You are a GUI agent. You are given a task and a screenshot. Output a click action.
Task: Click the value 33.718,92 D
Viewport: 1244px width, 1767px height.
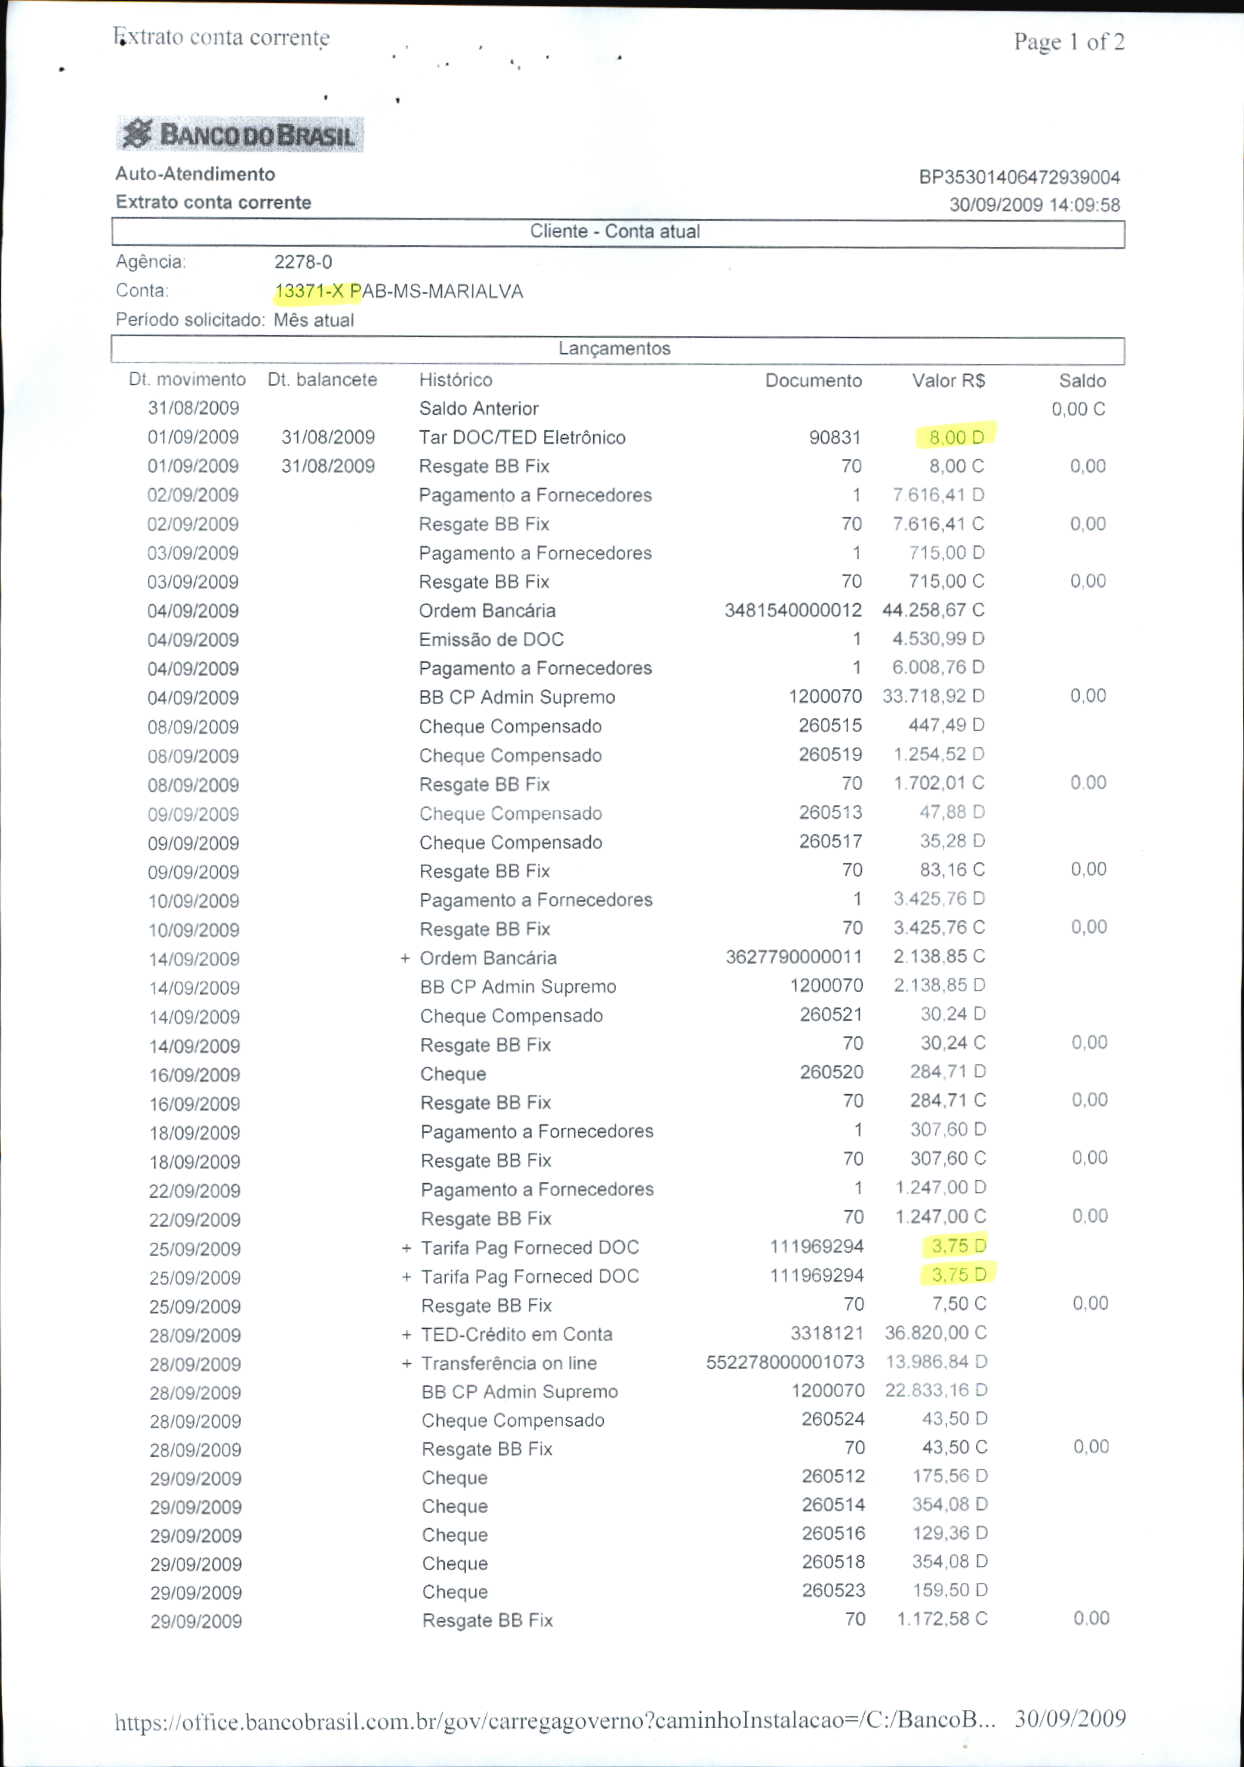pos(933,697)
